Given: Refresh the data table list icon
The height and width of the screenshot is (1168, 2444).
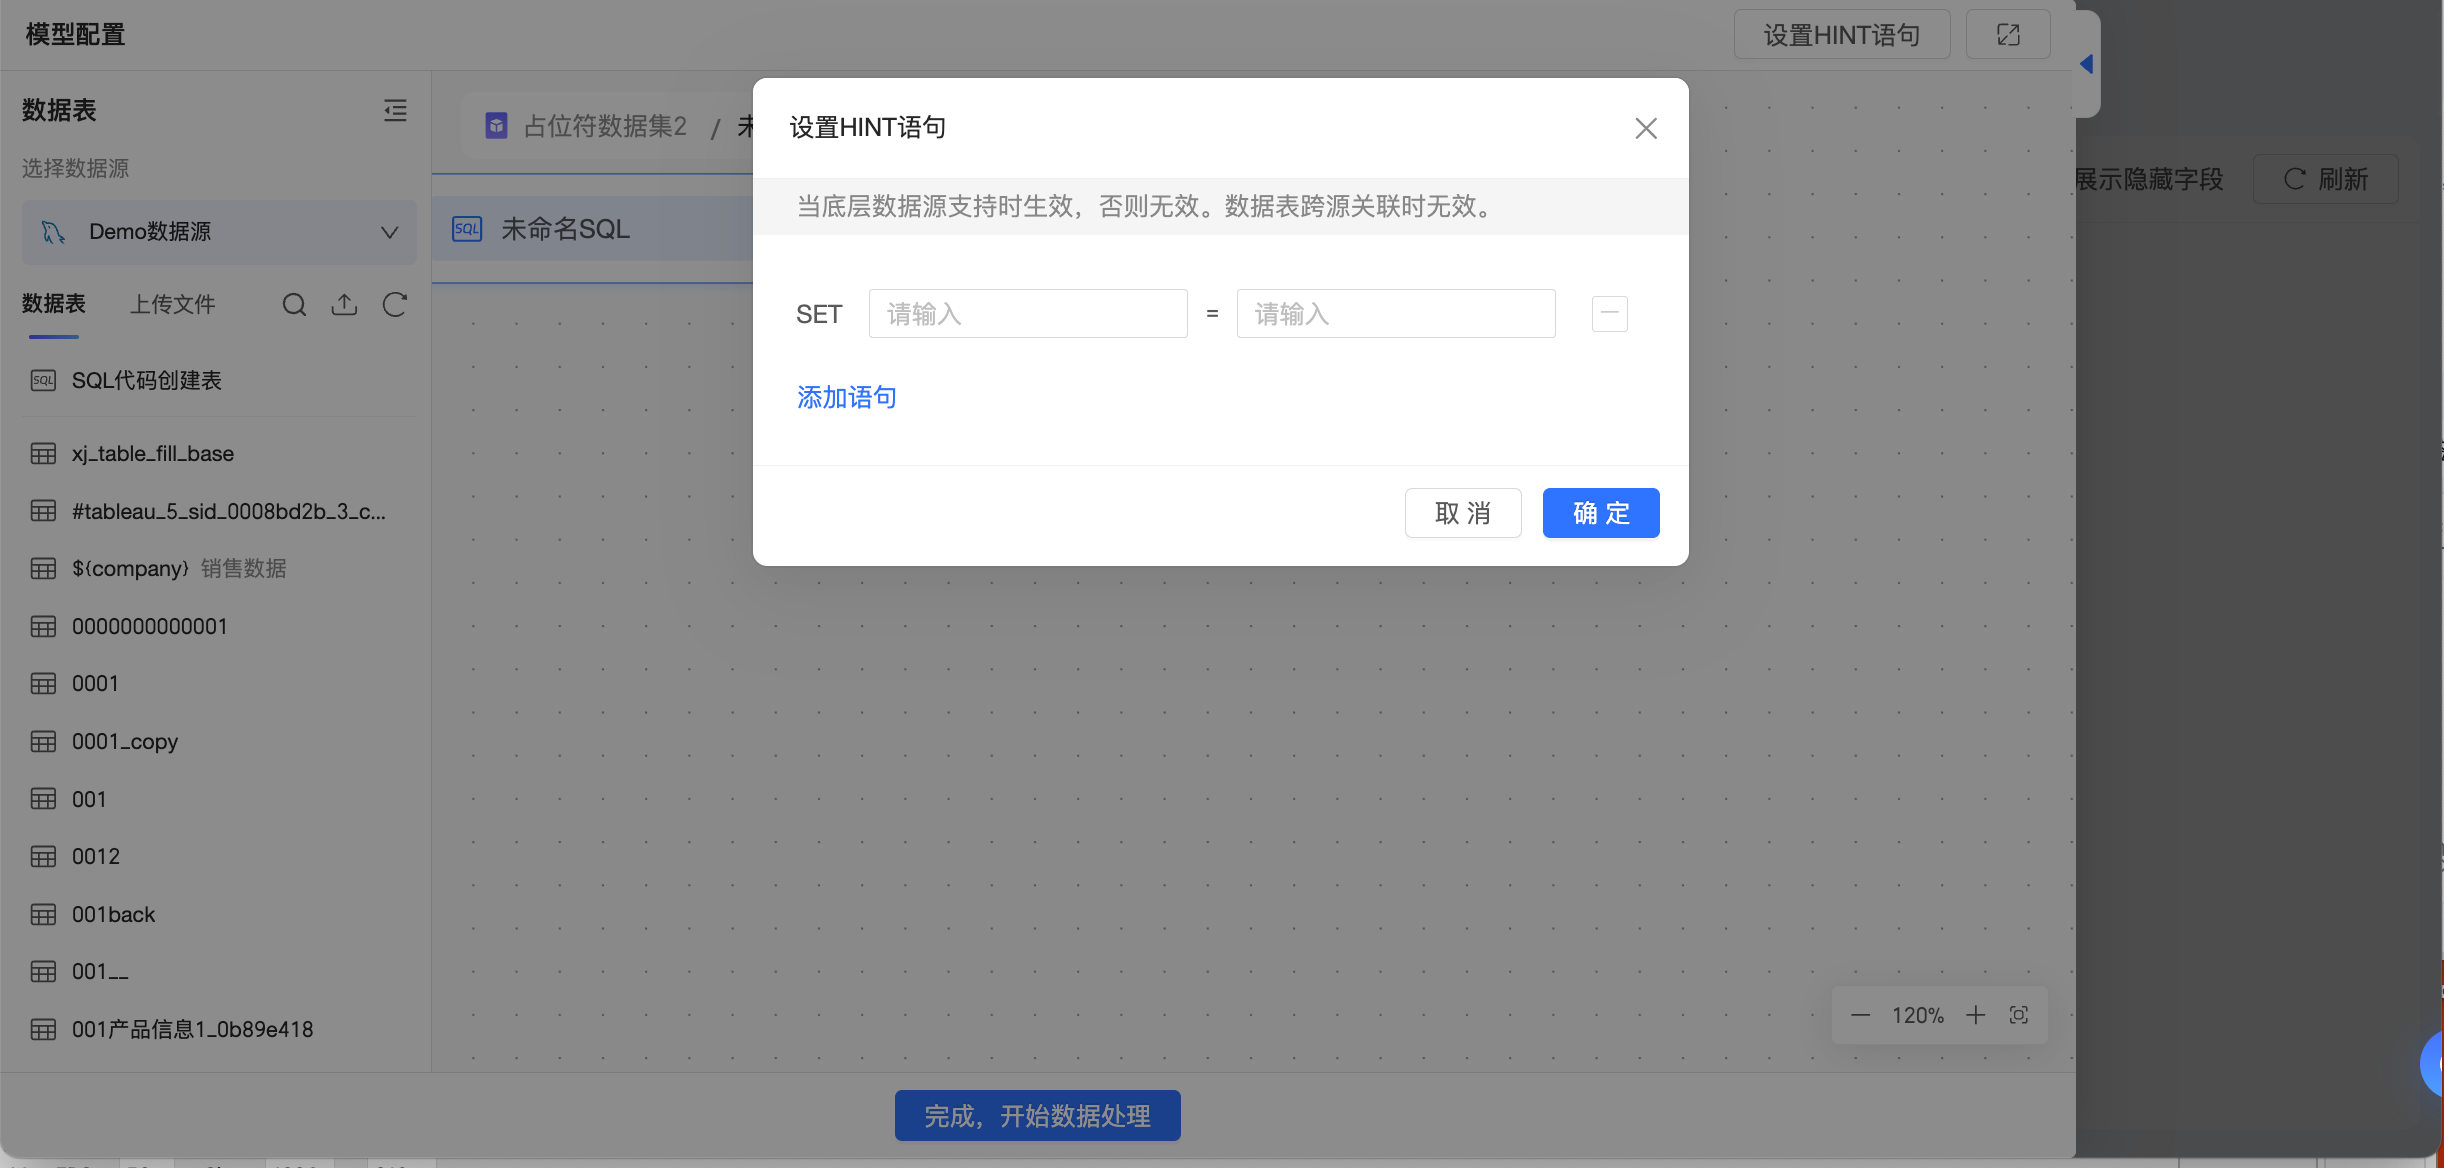Looking at the screenshot, I should point(395,304).
